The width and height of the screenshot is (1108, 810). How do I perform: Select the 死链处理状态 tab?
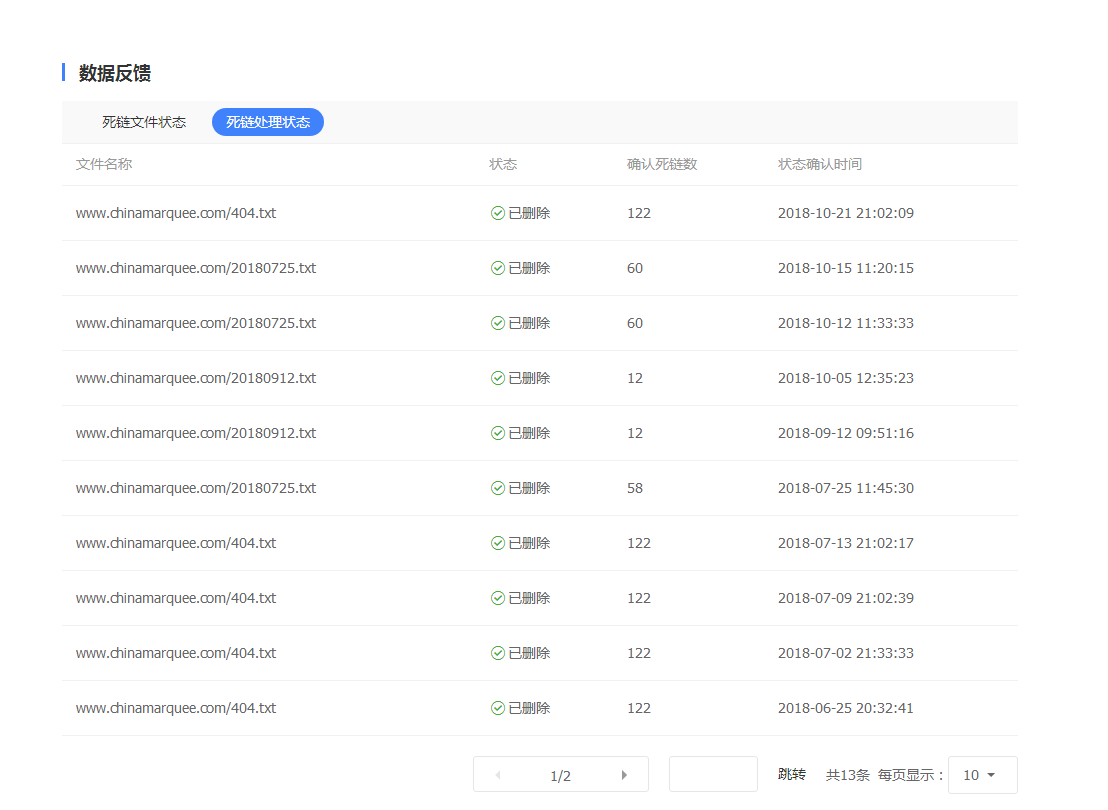pos(268,122)
